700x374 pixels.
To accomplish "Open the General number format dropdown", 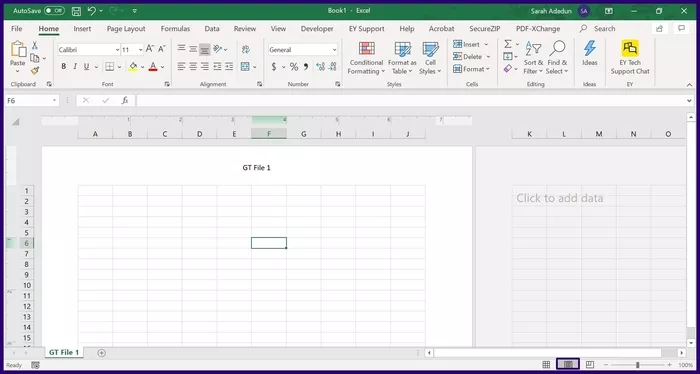I will tap(334, 50).
